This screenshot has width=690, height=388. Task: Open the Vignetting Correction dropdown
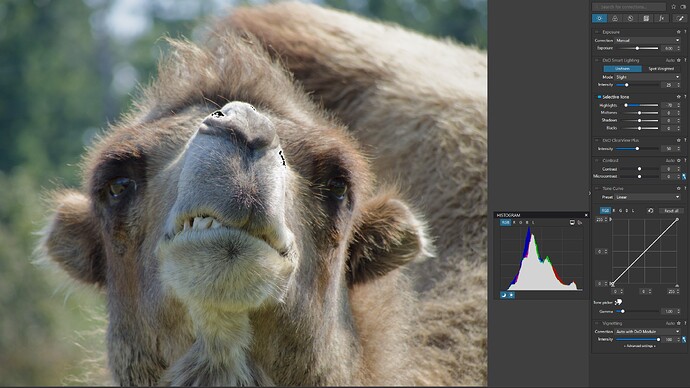tap(647, 331)
